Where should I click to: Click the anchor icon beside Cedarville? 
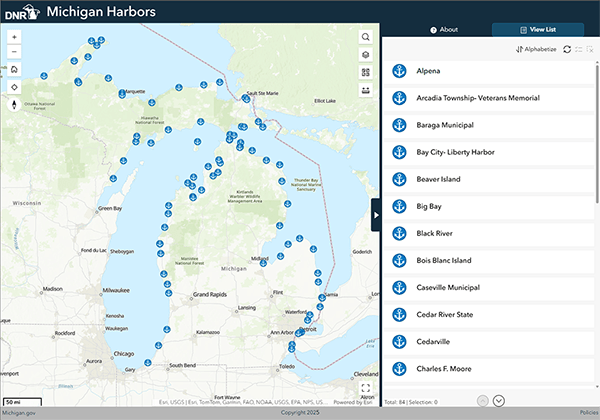pyautogui.click(x=399, y=342)
